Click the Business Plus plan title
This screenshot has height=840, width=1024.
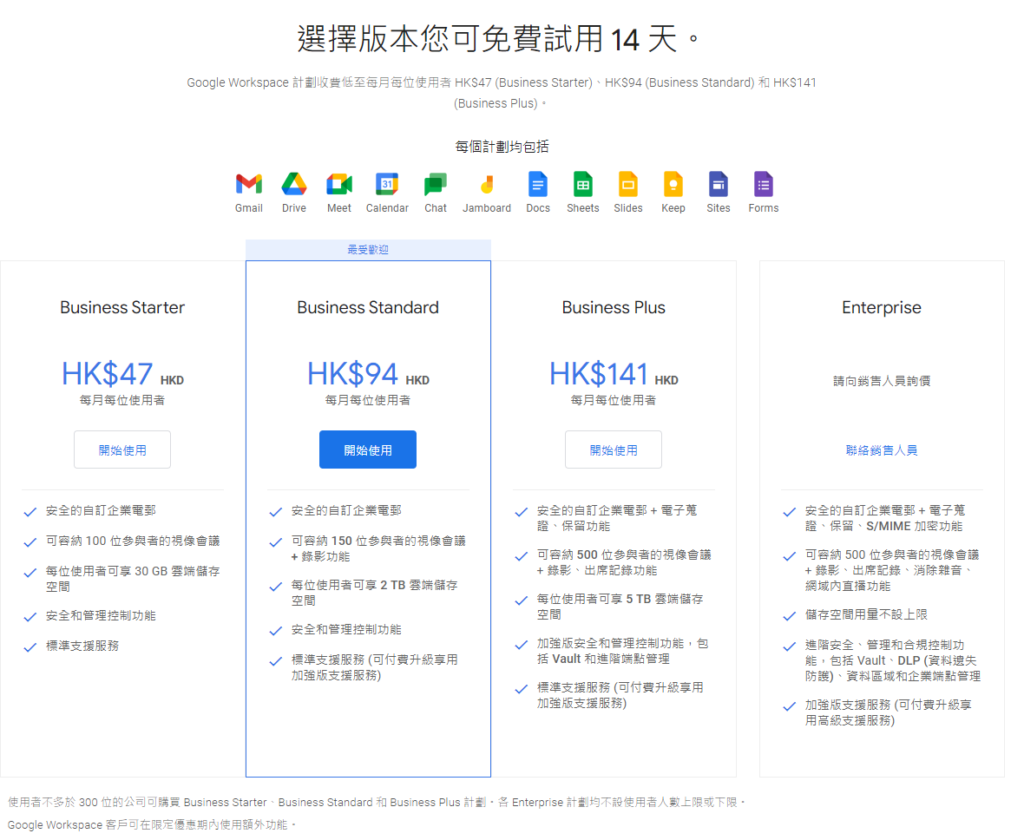pos(613,308)
